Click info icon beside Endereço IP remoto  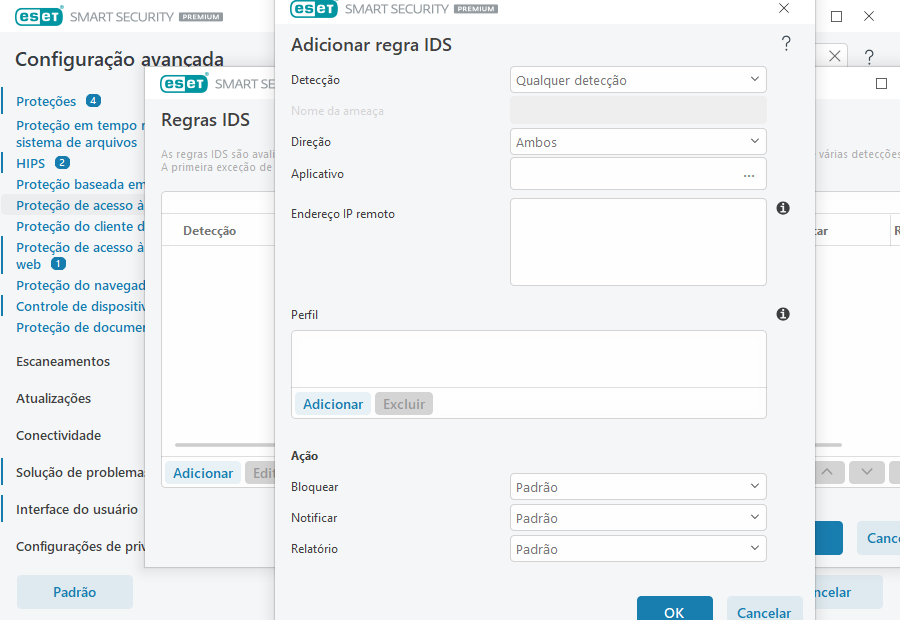783,208
